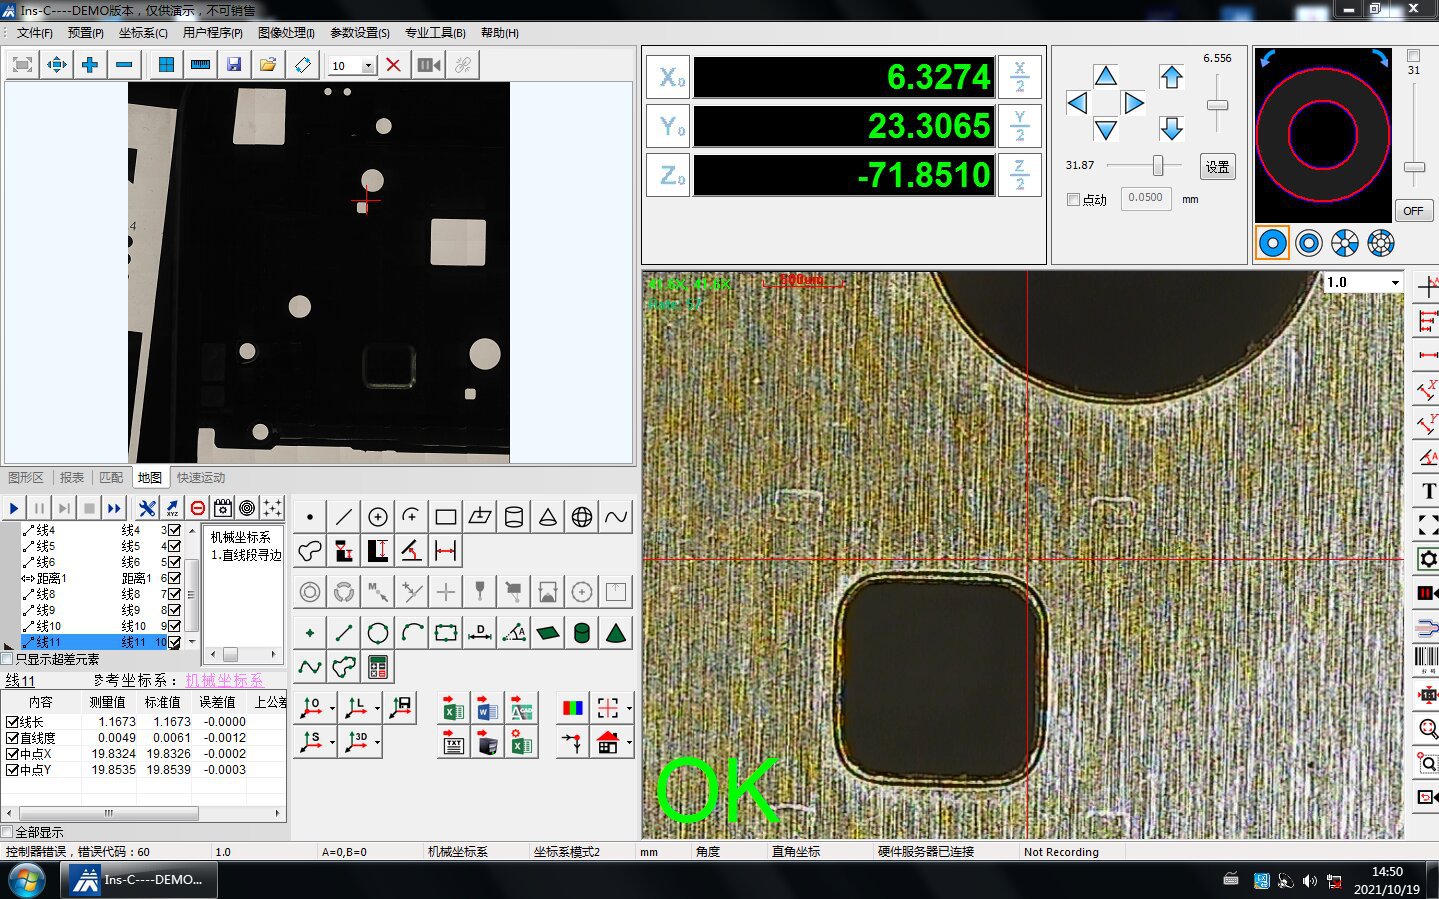Open the 3D coordinate system dropdown arrow
The height and width of the screenshot is (899, 1439).
377,742
